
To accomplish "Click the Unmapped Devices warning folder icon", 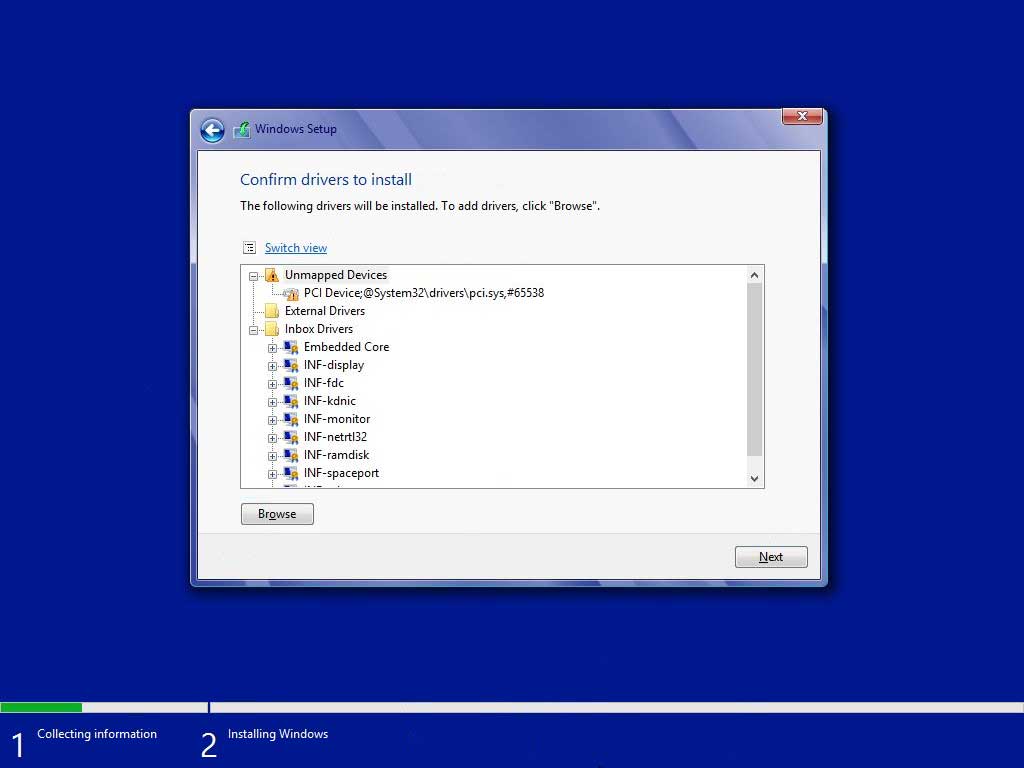I will pyautogui.click(x=272, y=275).
